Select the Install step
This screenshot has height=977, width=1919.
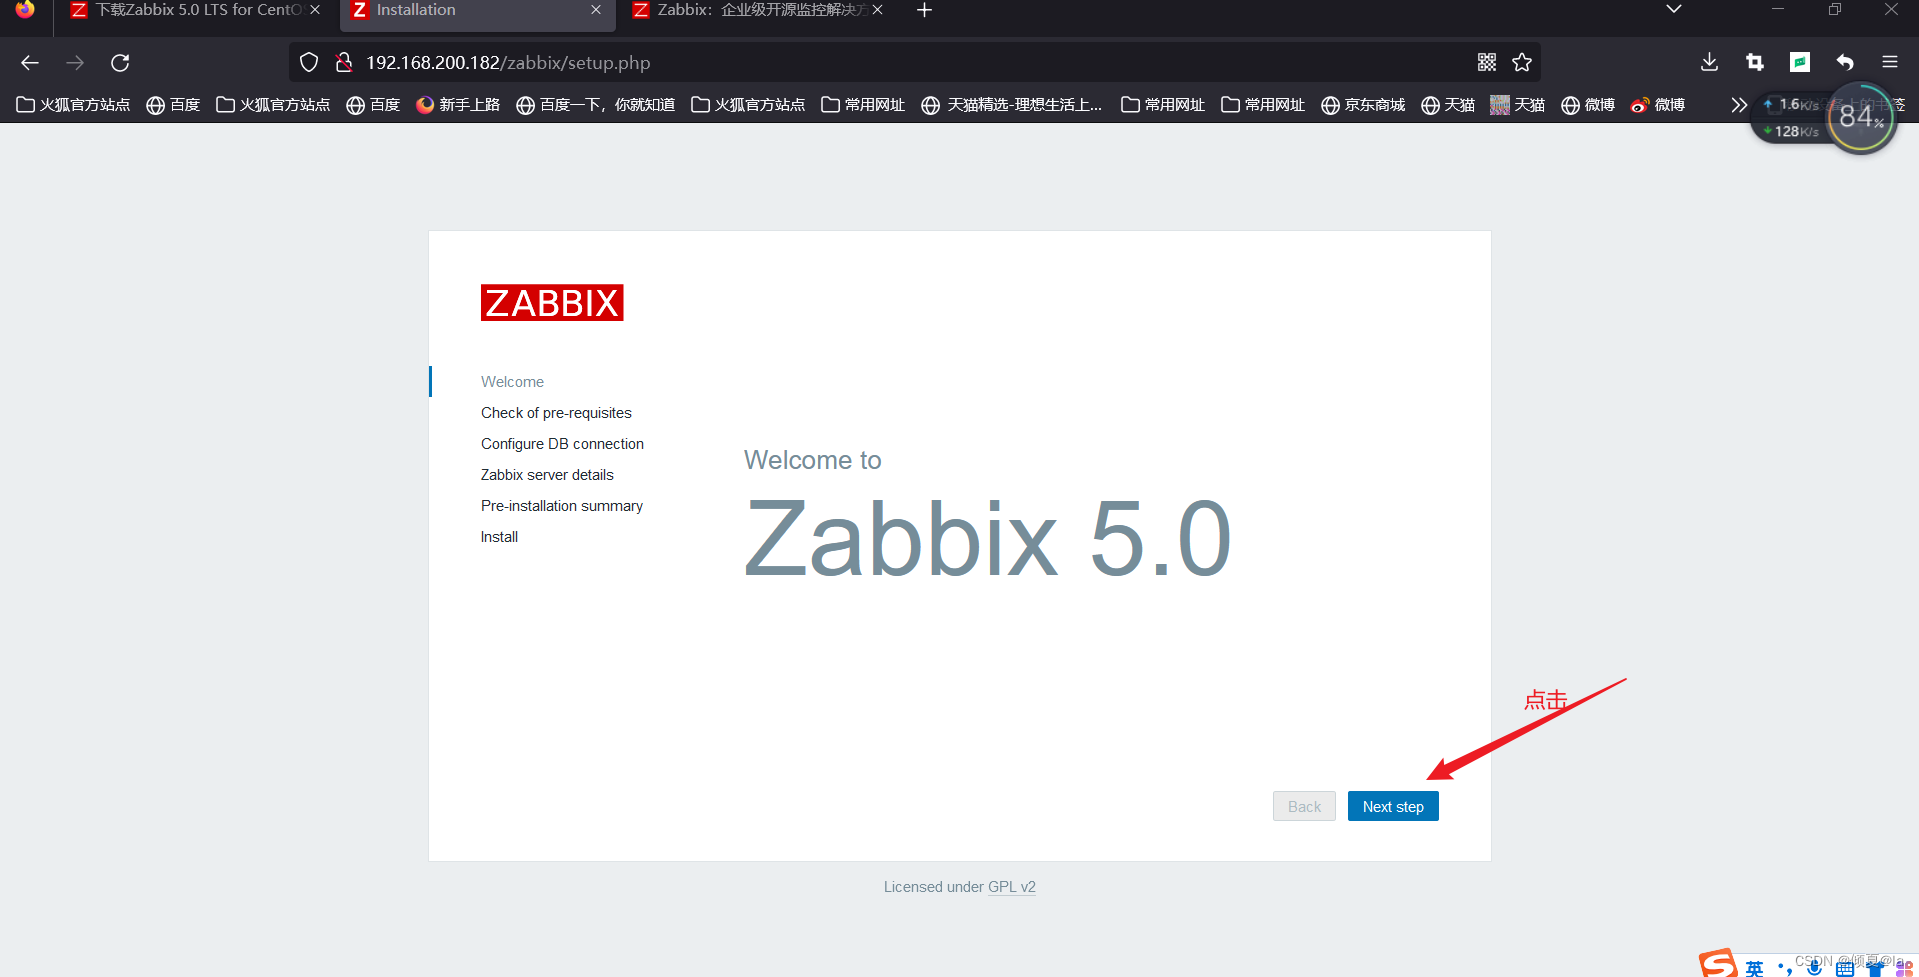(x=499, y=537)
